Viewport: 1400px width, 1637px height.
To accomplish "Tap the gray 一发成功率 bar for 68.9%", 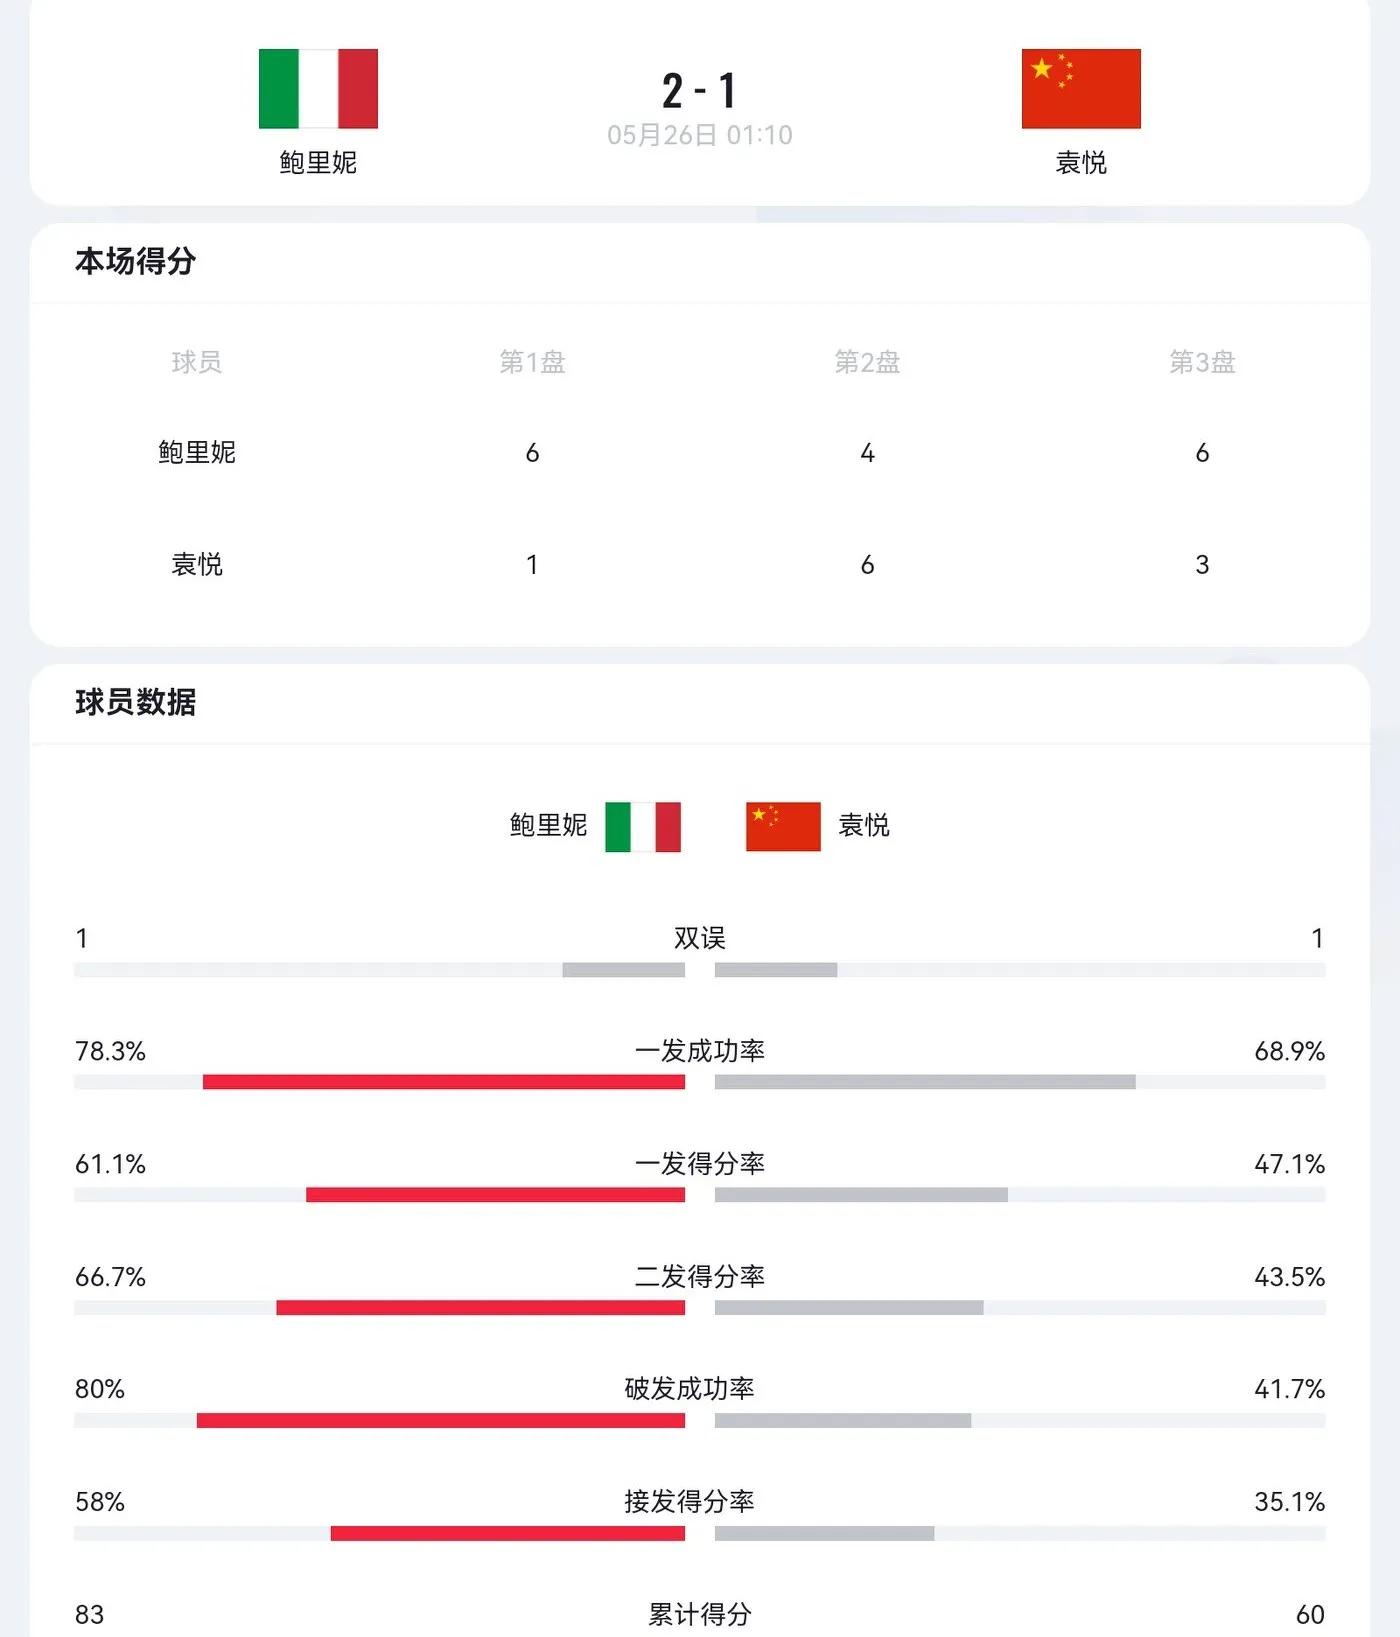I will click(x=925, y=1082).
